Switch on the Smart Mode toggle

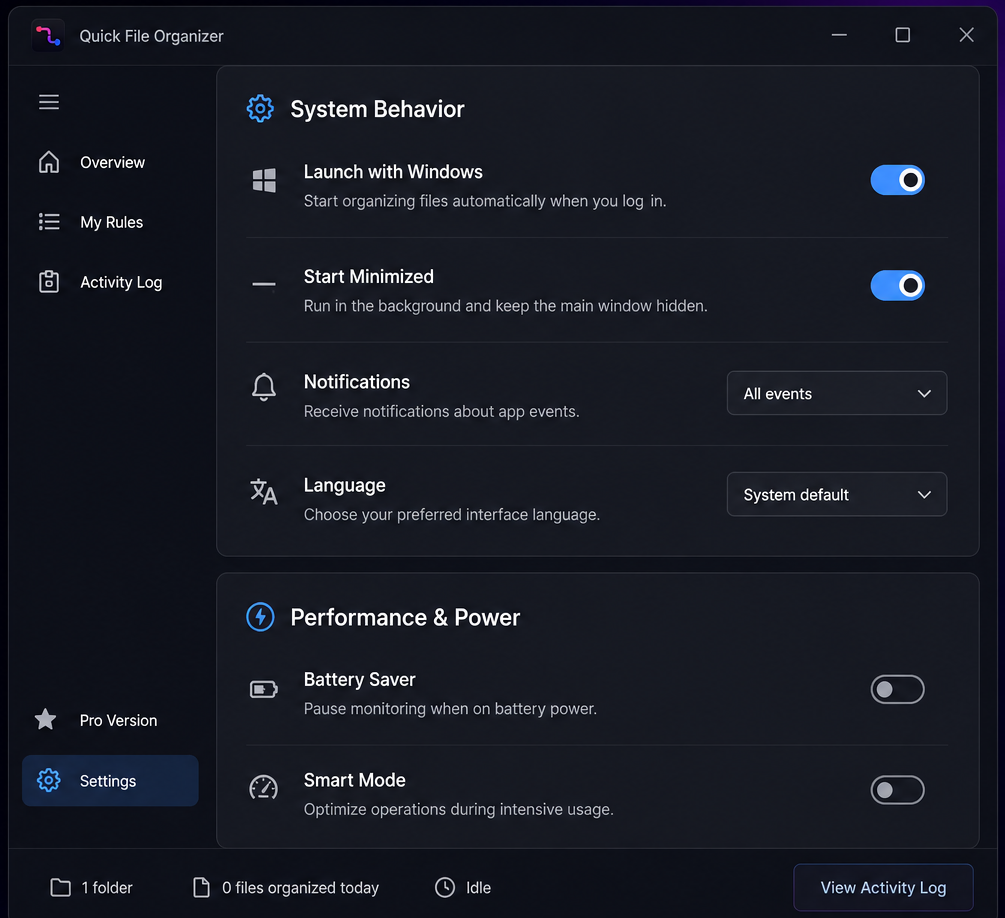[897, 790]
